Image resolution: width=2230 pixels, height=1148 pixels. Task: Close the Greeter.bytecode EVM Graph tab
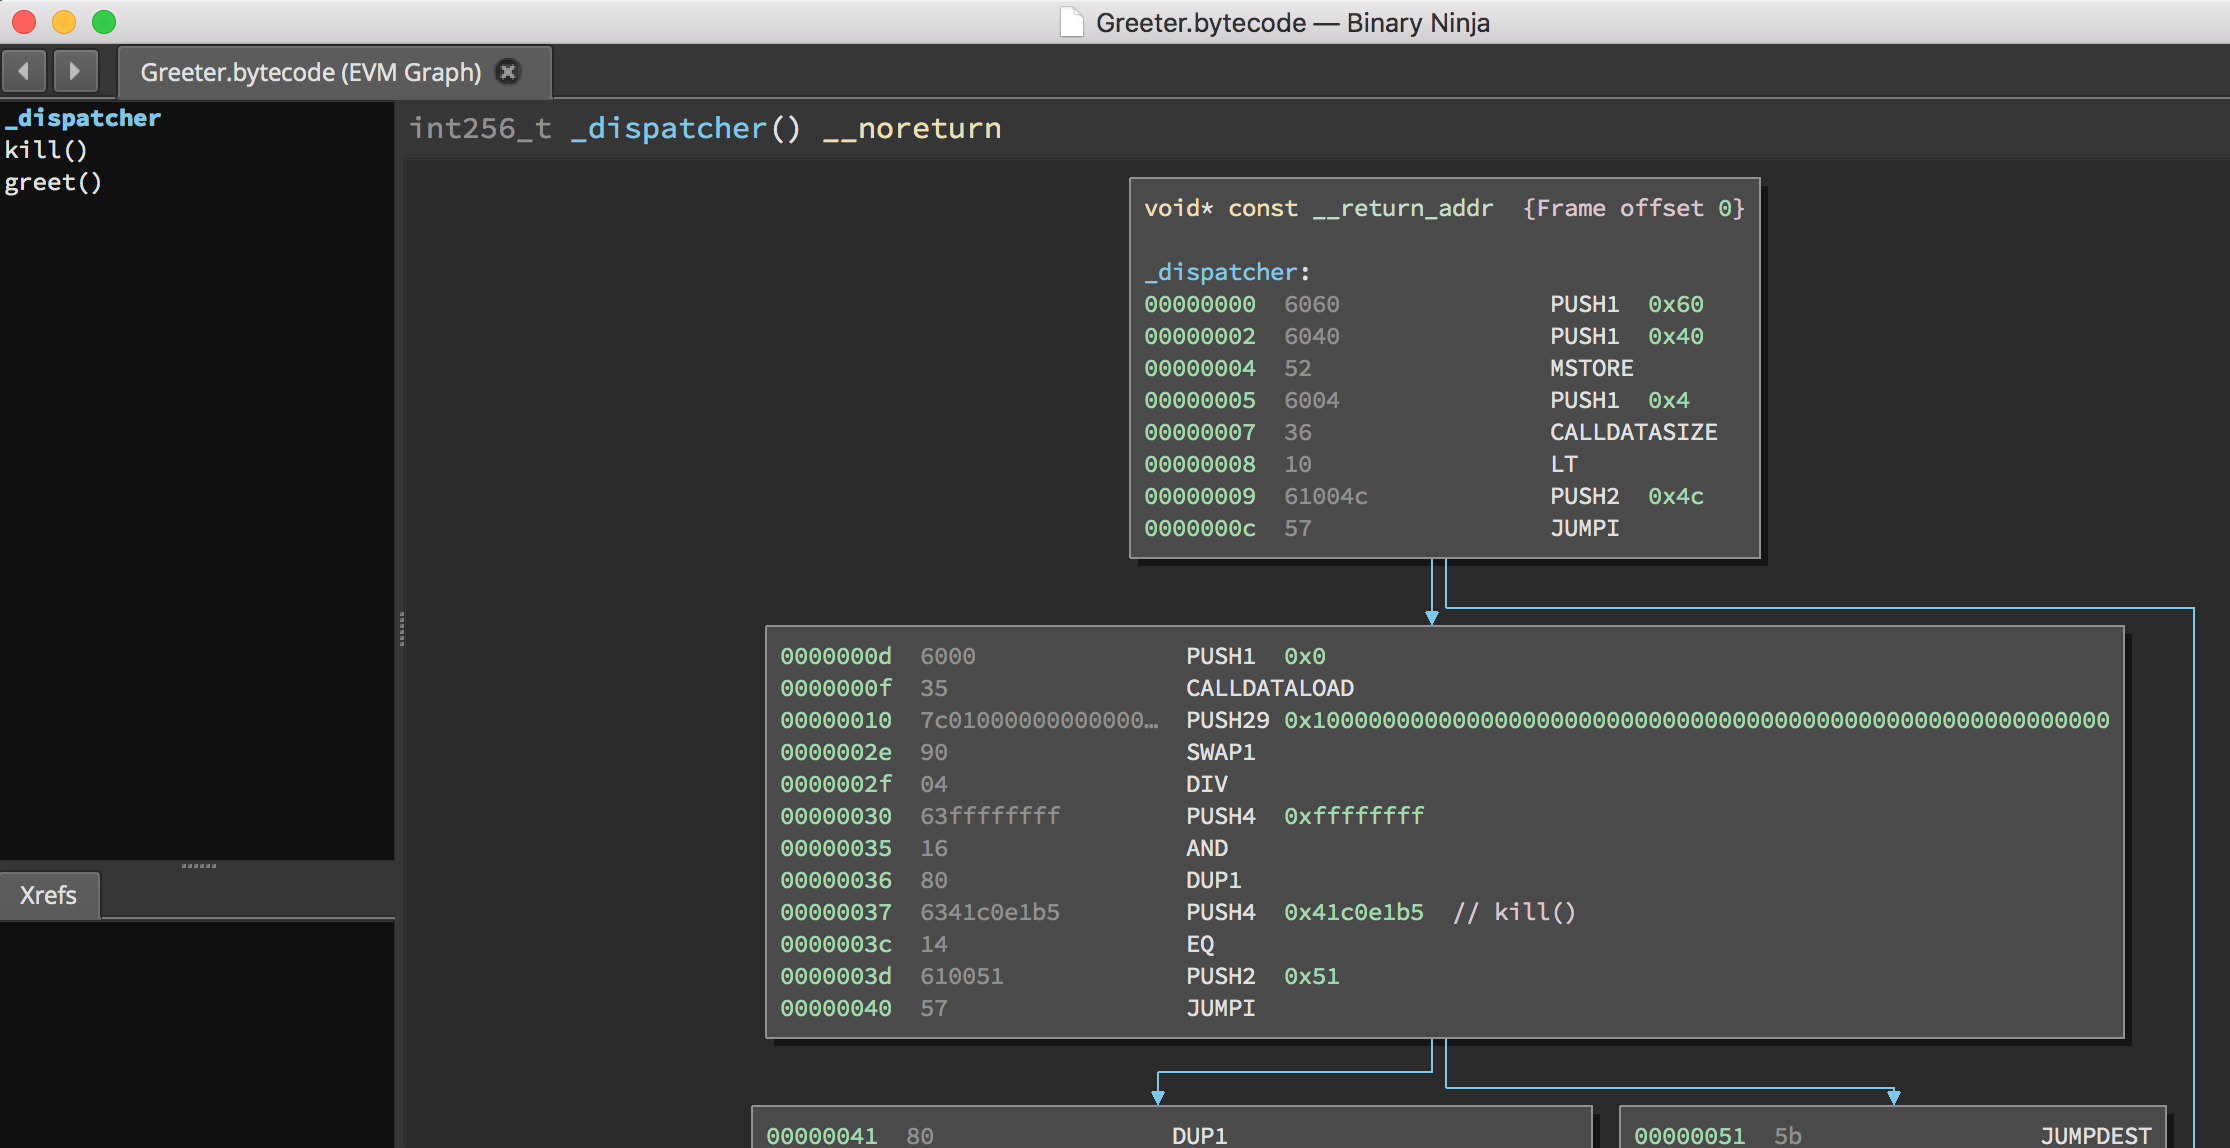coord(508,72)
